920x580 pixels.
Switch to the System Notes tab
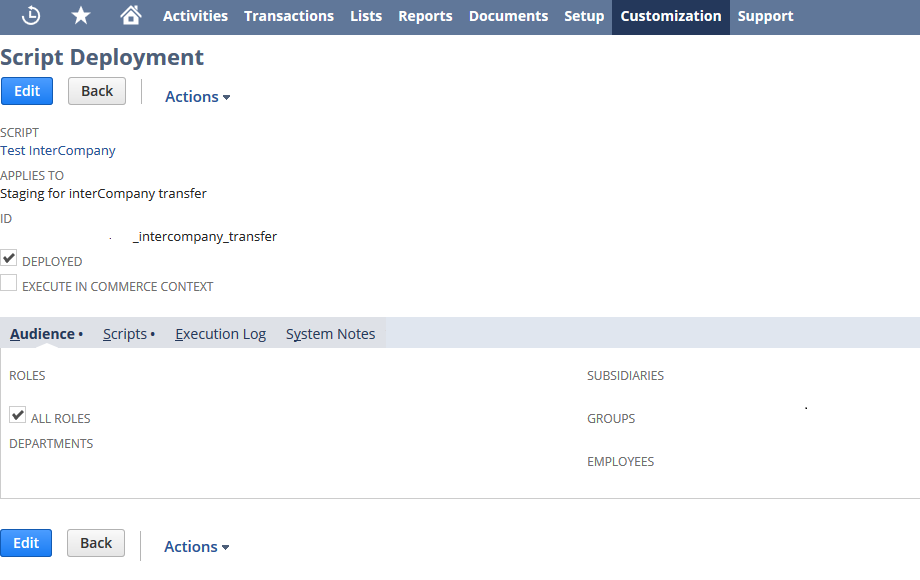[x=330, y=334]
